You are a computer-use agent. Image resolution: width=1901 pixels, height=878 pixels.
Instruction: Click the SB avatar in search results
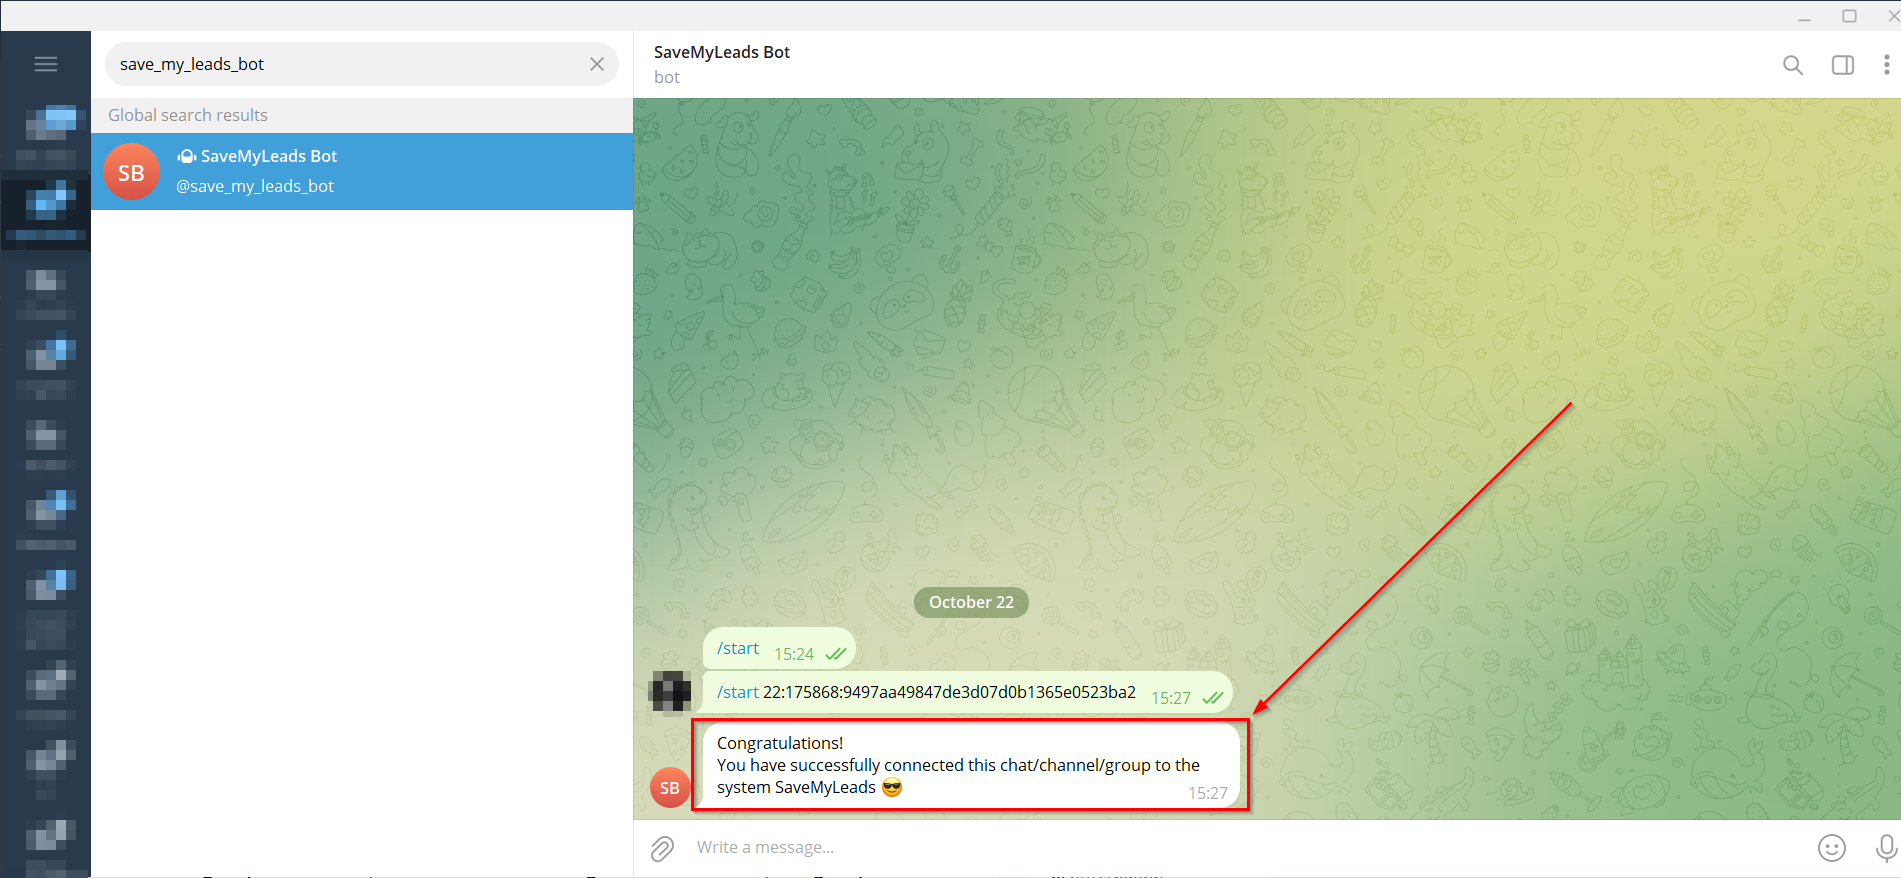[132, 172]
